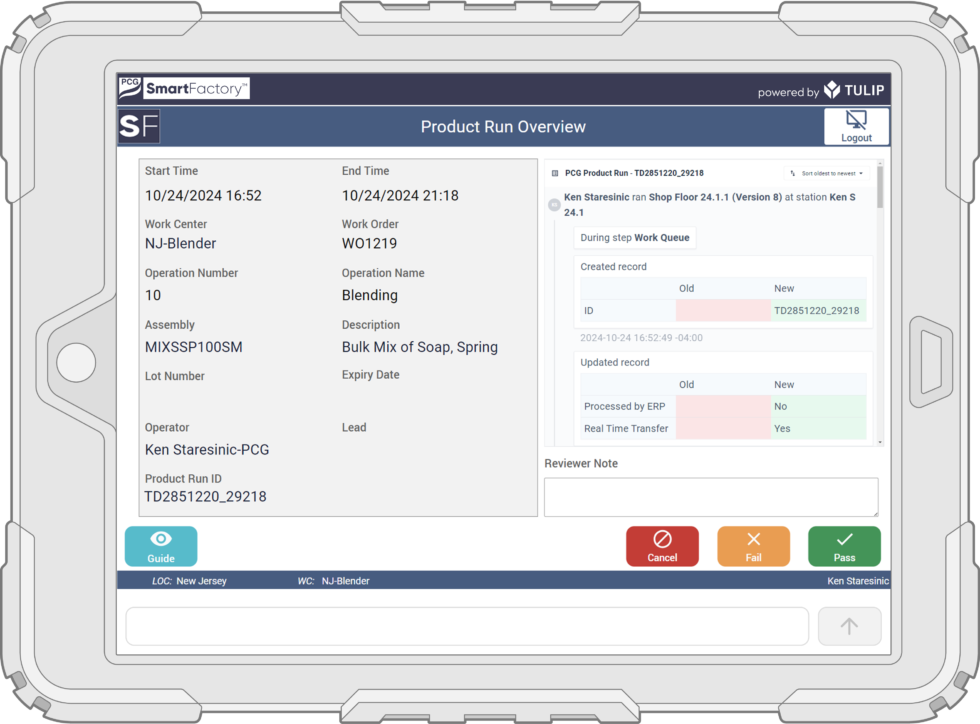Click the Ken Staresinic user avatar in history
This screenshot has width=980, height=724.
coord(554,204)
